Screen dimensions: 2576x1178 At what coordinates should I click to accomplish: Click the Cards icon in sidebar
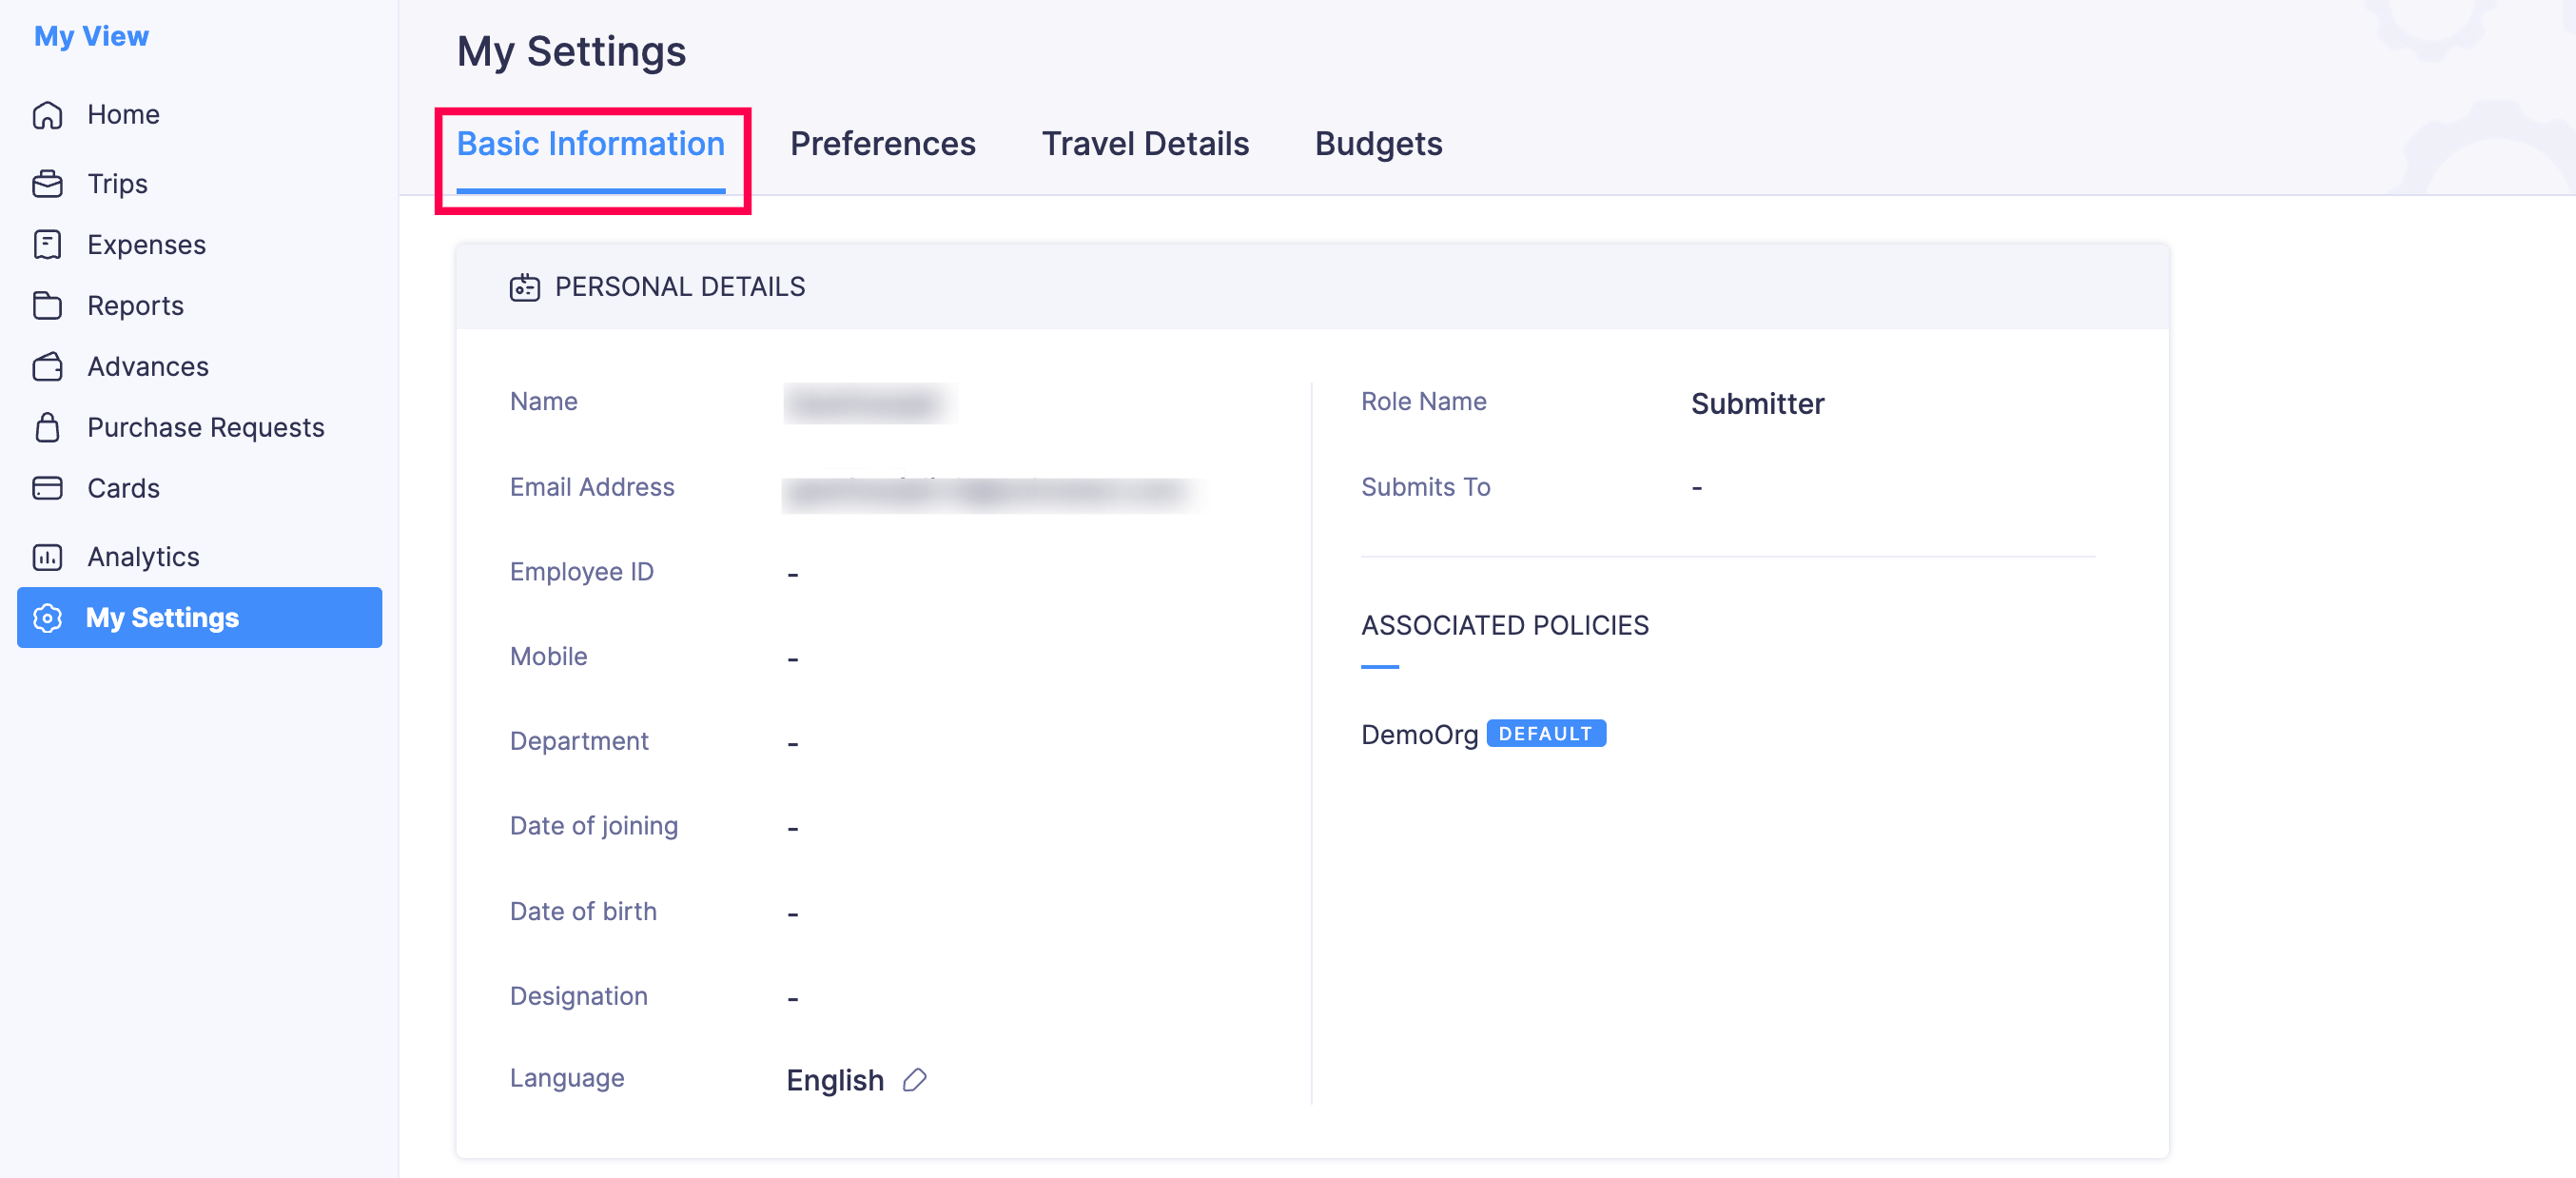point(47,488)
